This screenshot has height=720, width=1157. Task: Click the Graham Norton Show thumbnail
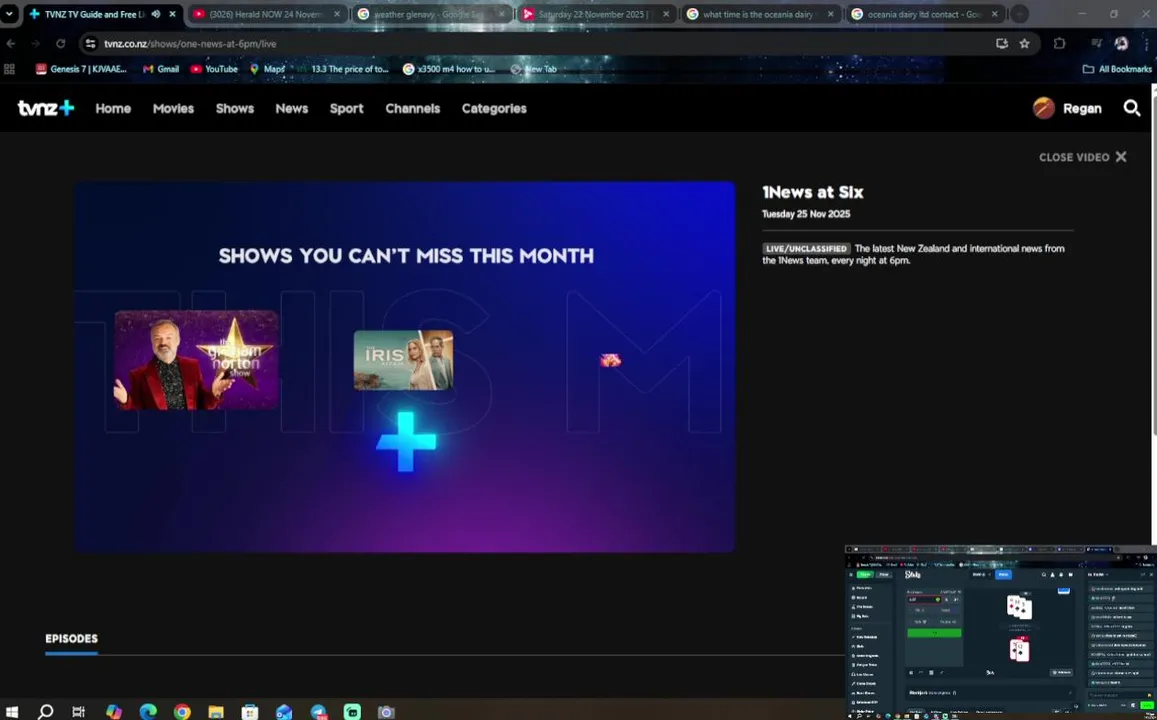pos(196,360)
